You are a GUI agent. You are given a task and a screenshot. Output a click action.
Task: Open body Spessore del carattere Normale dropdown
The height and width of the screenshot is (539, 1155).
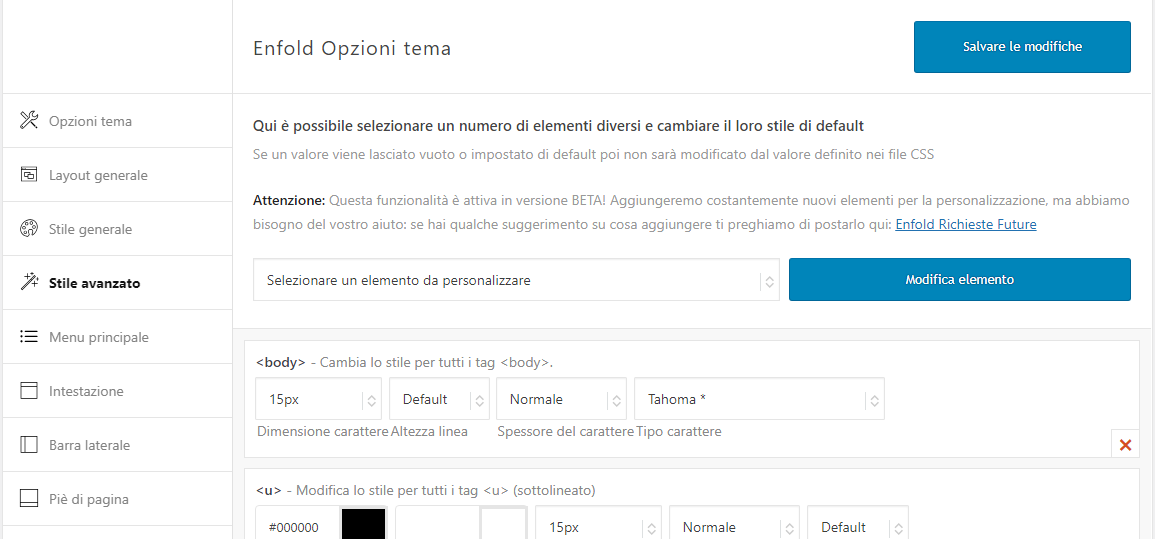[x=561, y=399]
